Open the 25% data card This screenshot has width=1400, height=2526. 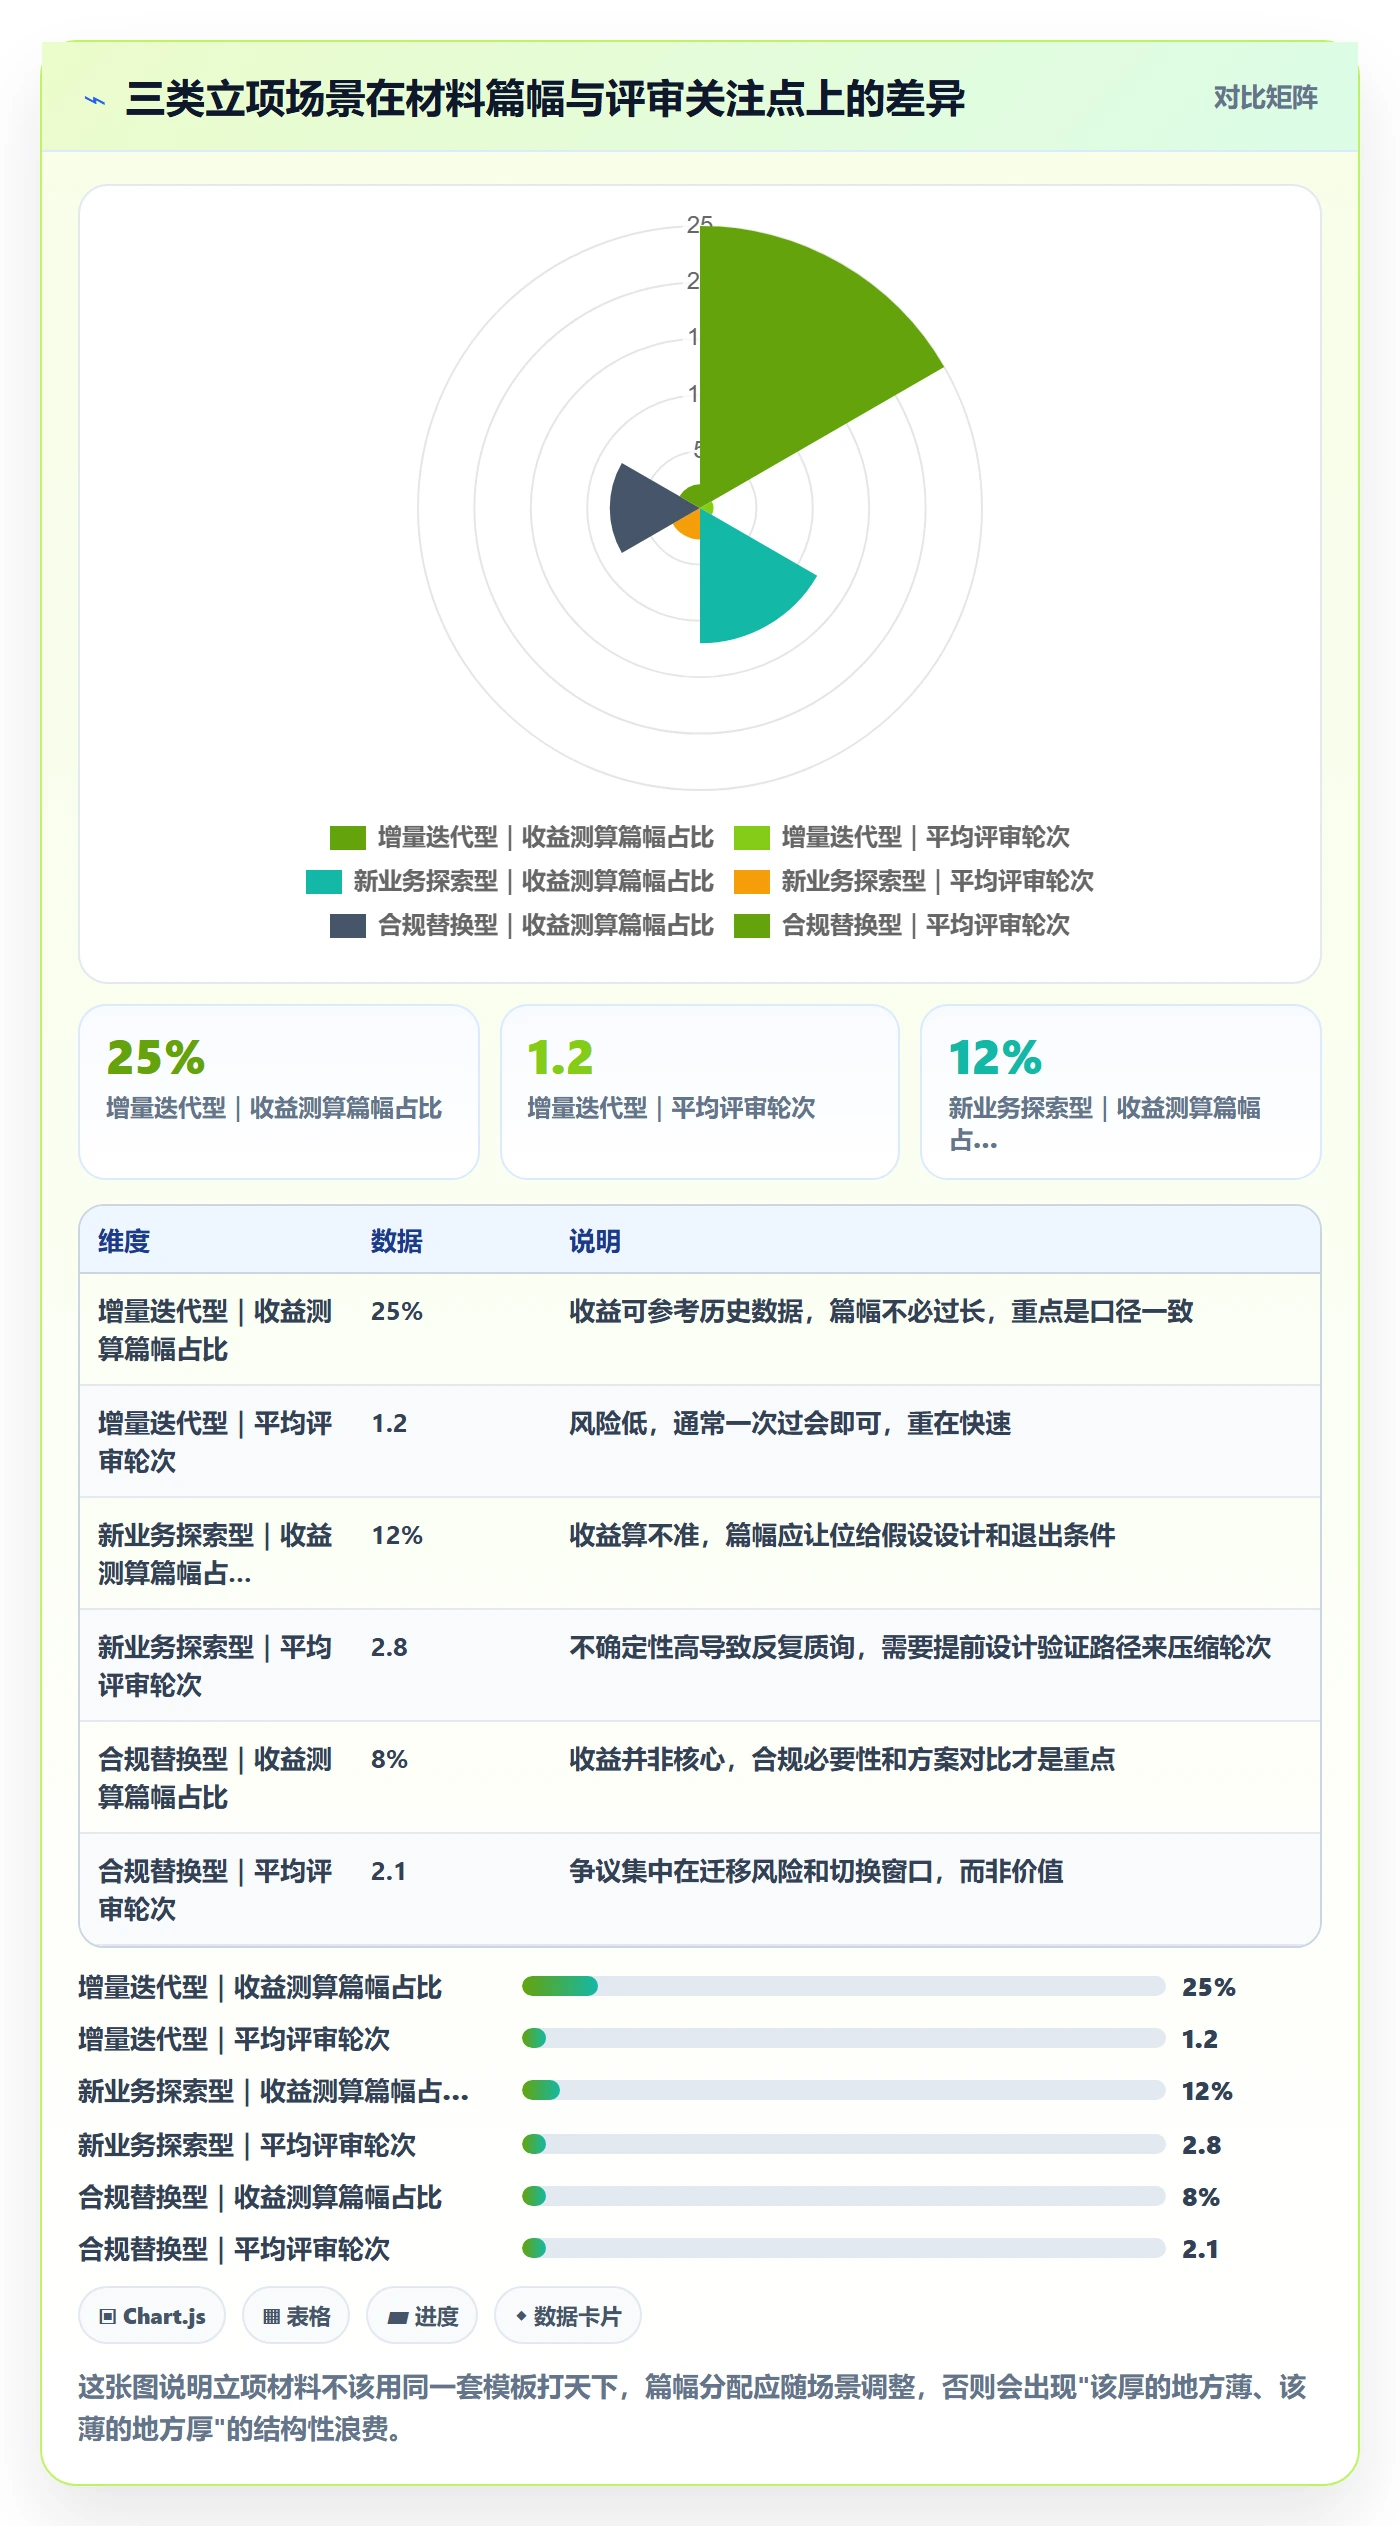tap(279, 1092)
